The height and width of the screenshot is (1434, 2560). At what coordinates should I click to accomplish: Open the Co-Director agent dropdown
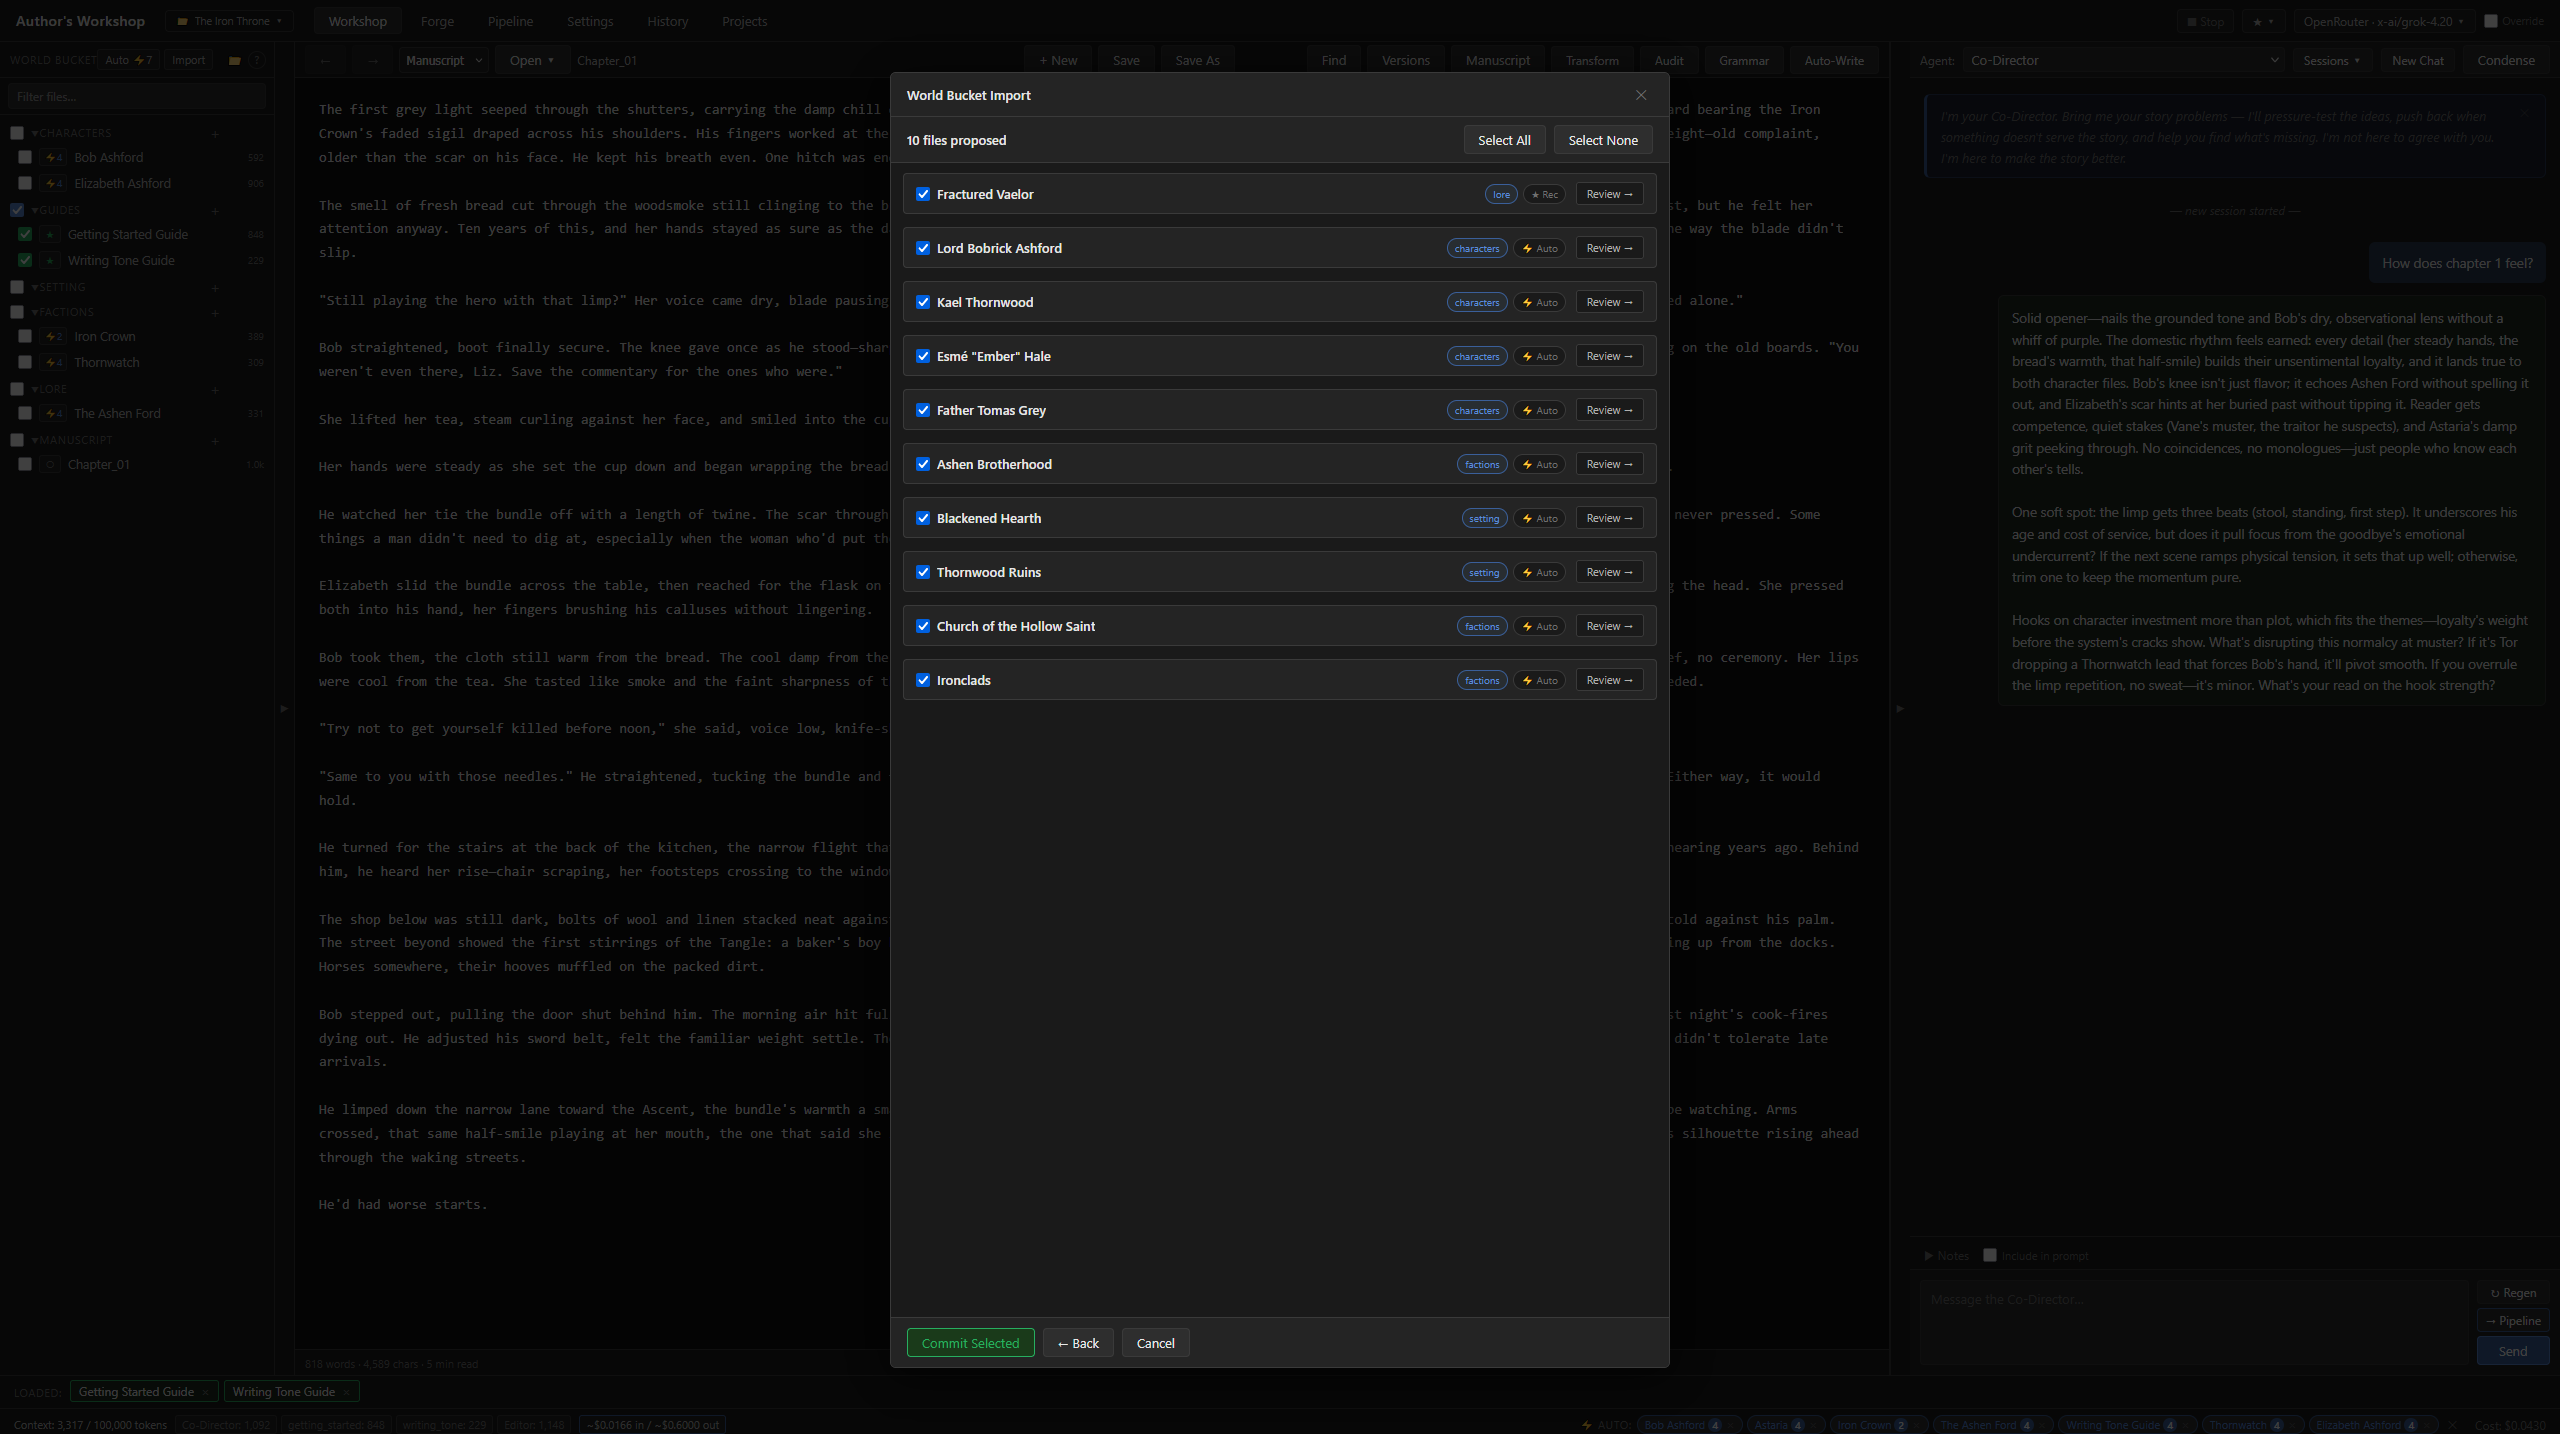pos(2125,61)
